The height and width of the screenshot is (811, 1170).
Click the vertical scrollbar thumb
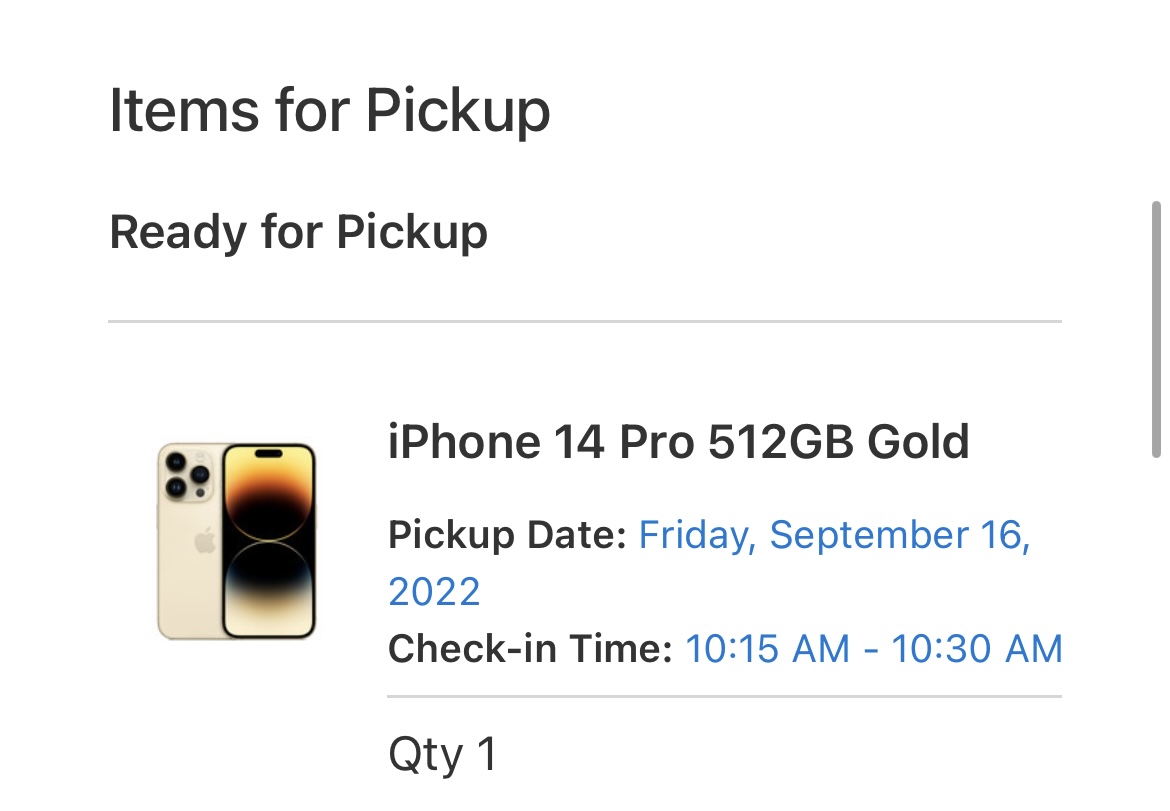(x=1157, y=329)
